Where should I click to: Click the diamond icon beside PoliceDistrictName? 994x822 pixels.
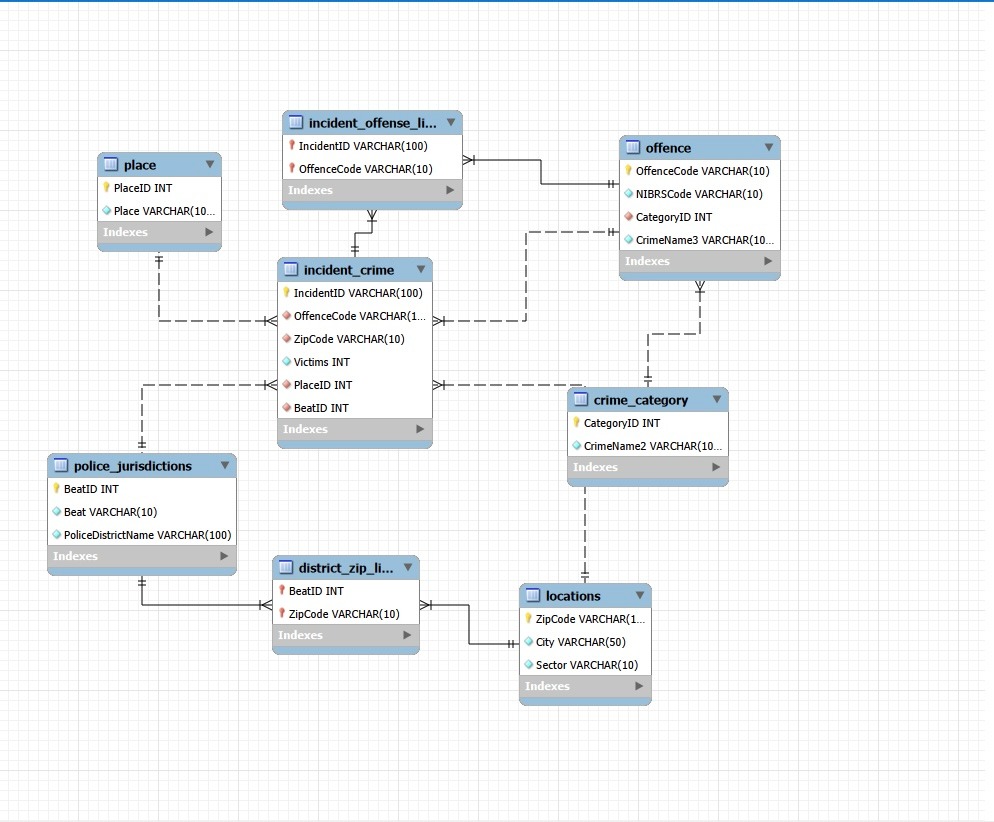pos(56,534)
